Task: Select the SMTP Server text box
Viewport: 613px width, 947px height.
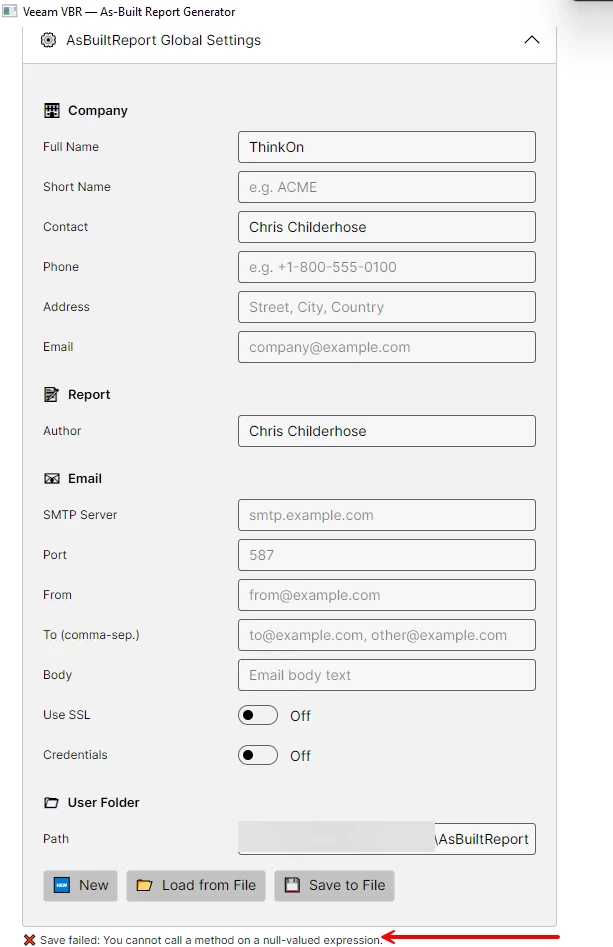Action: click(x=386, y=515)
